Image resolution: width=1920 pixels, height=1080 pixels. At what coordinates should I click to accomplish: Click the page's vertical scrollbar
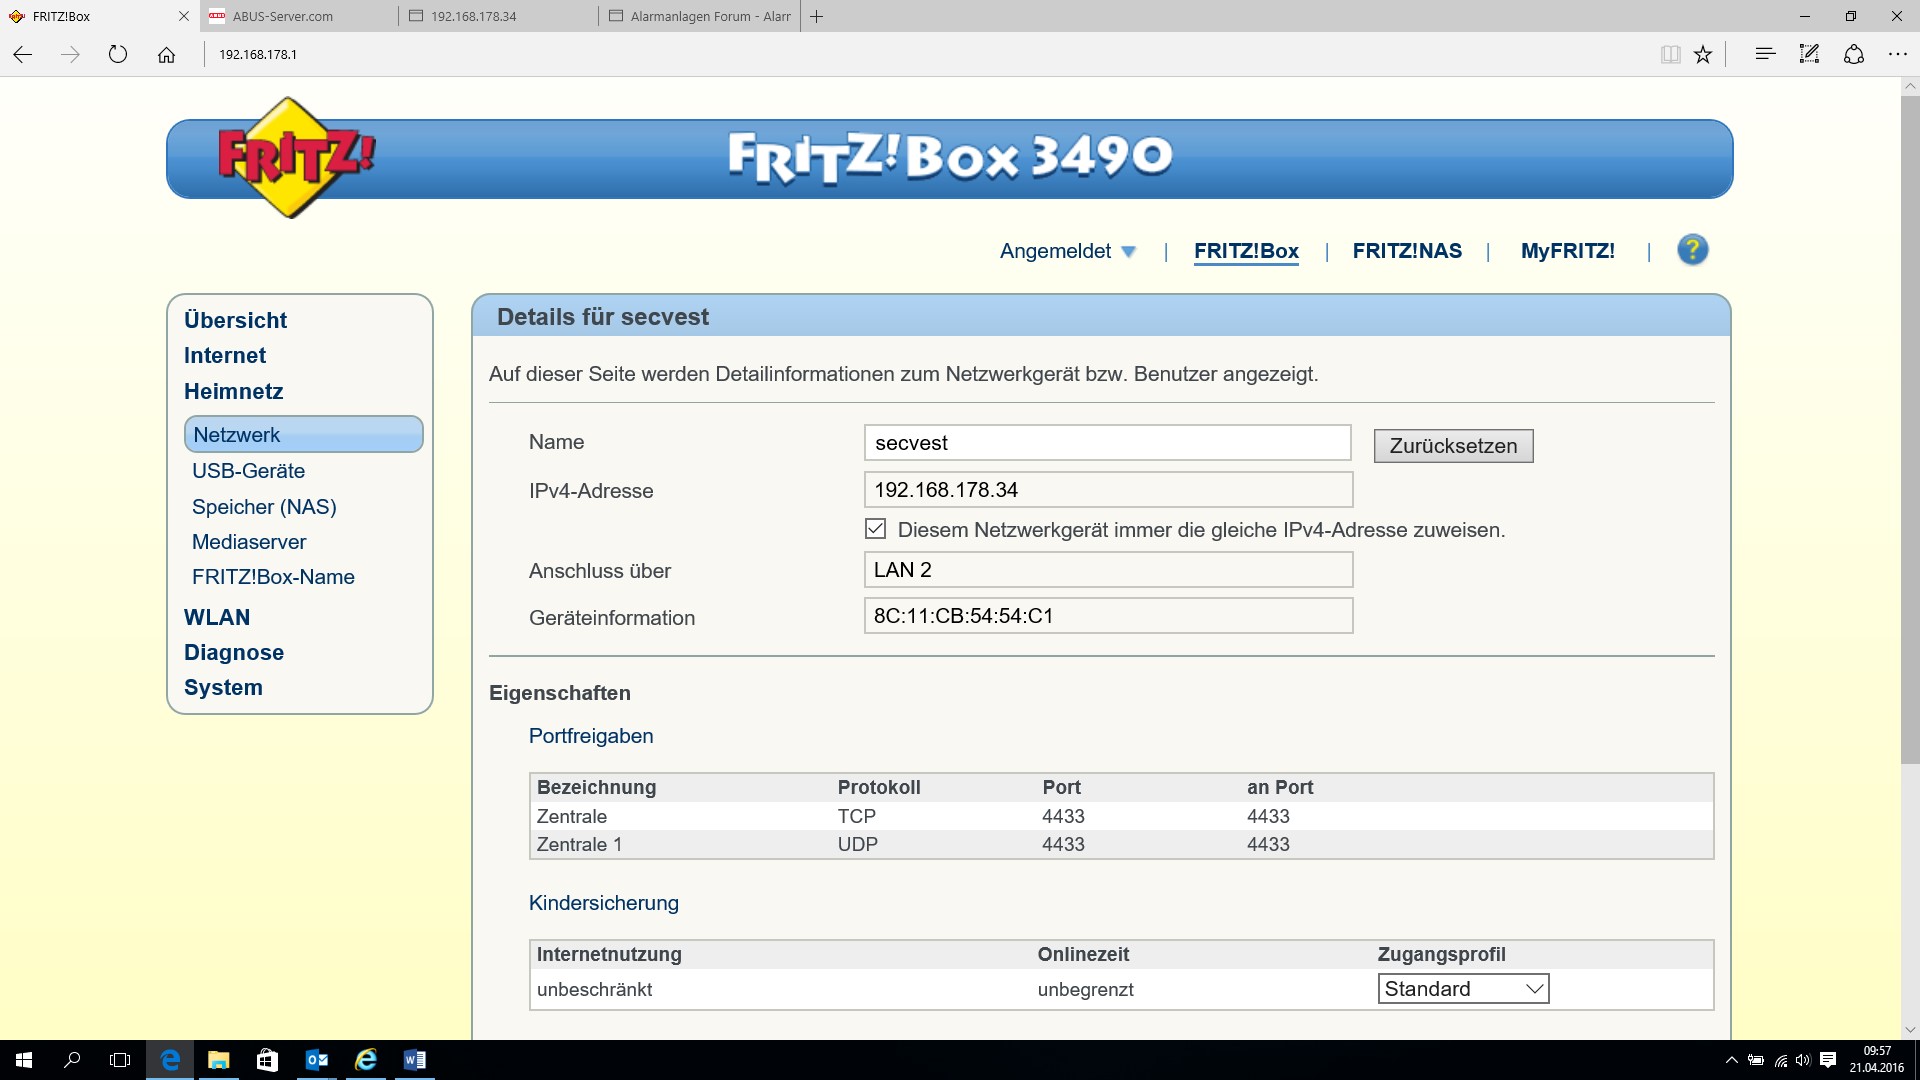tap(1909, 430)
